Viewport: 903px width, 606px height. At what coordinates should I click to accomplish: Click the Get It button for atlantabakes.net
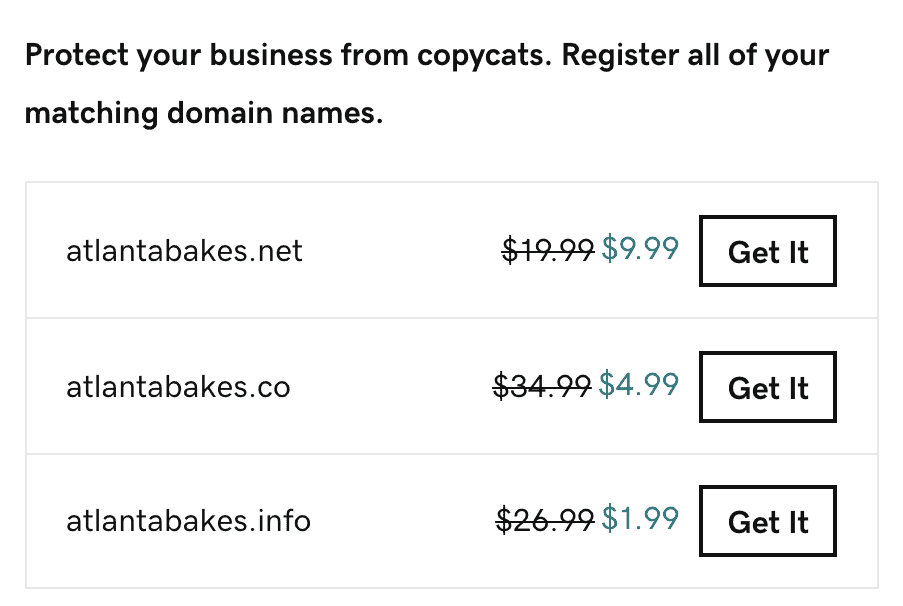click(x=767, y=252)
